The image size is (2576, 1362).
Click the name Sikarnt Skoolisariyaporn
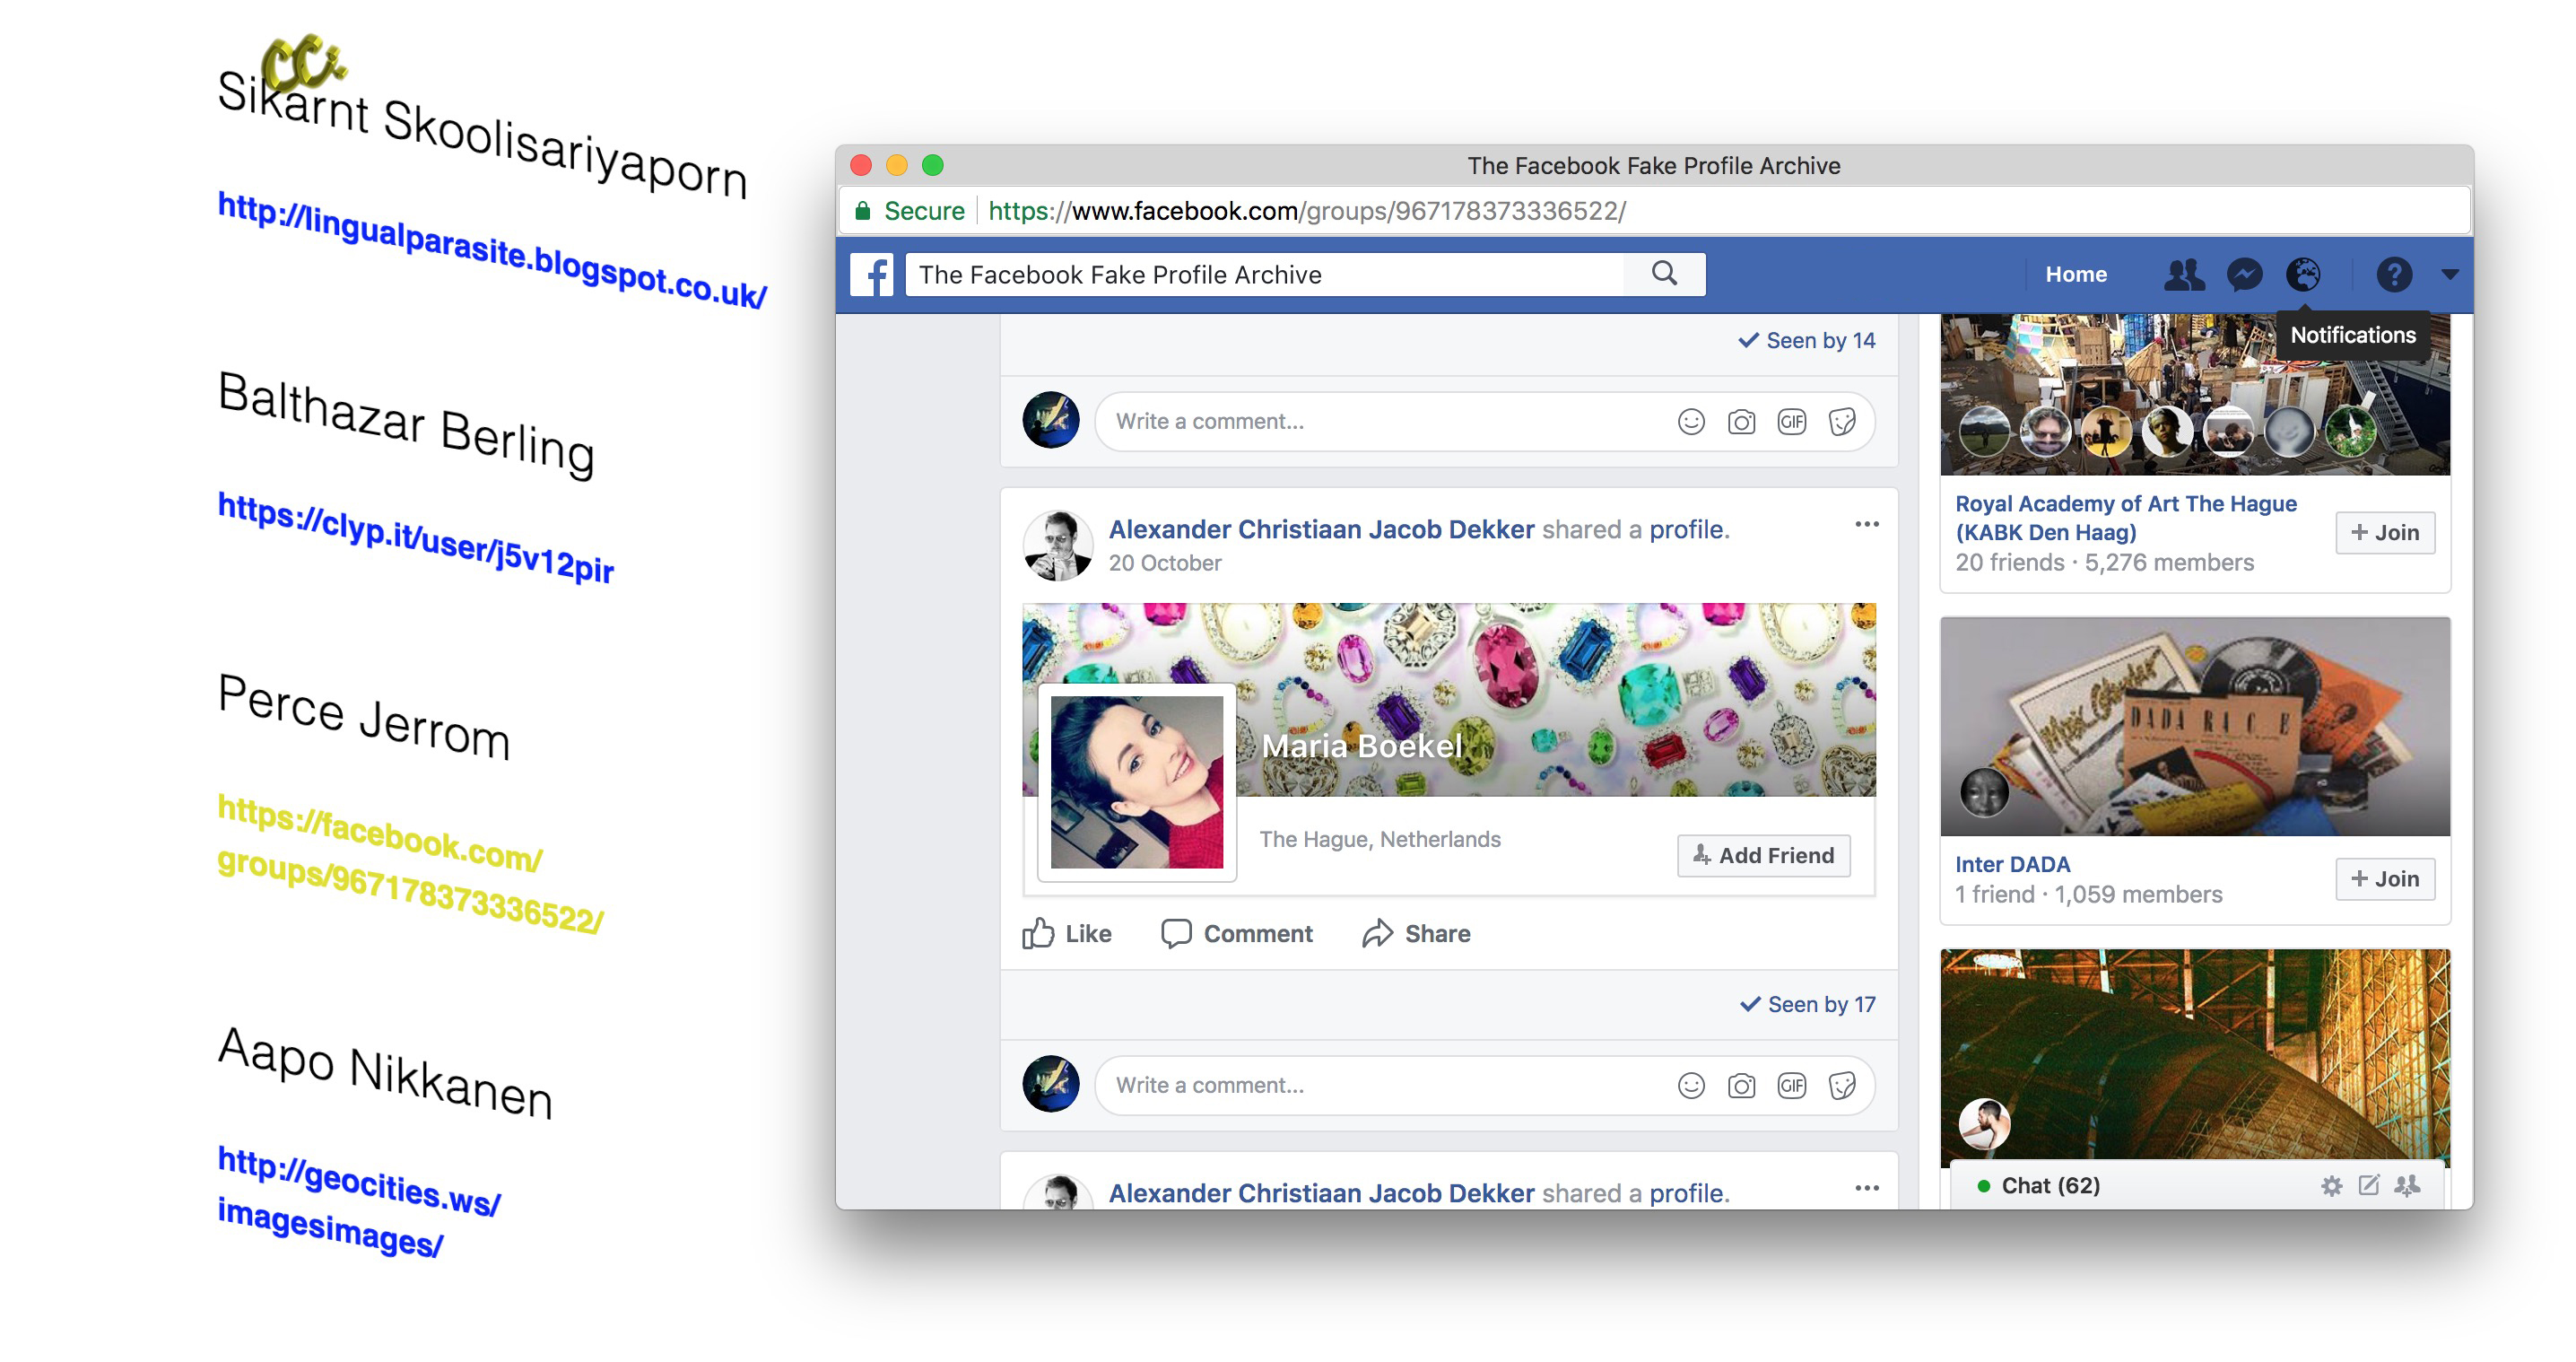(482, 134)
